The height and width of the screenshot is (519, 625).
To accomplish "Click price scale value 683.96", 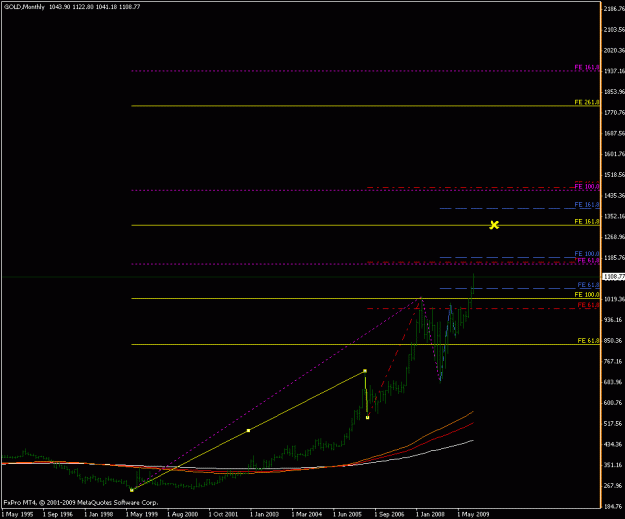I will pyautogui.click(x=614, y=382).
